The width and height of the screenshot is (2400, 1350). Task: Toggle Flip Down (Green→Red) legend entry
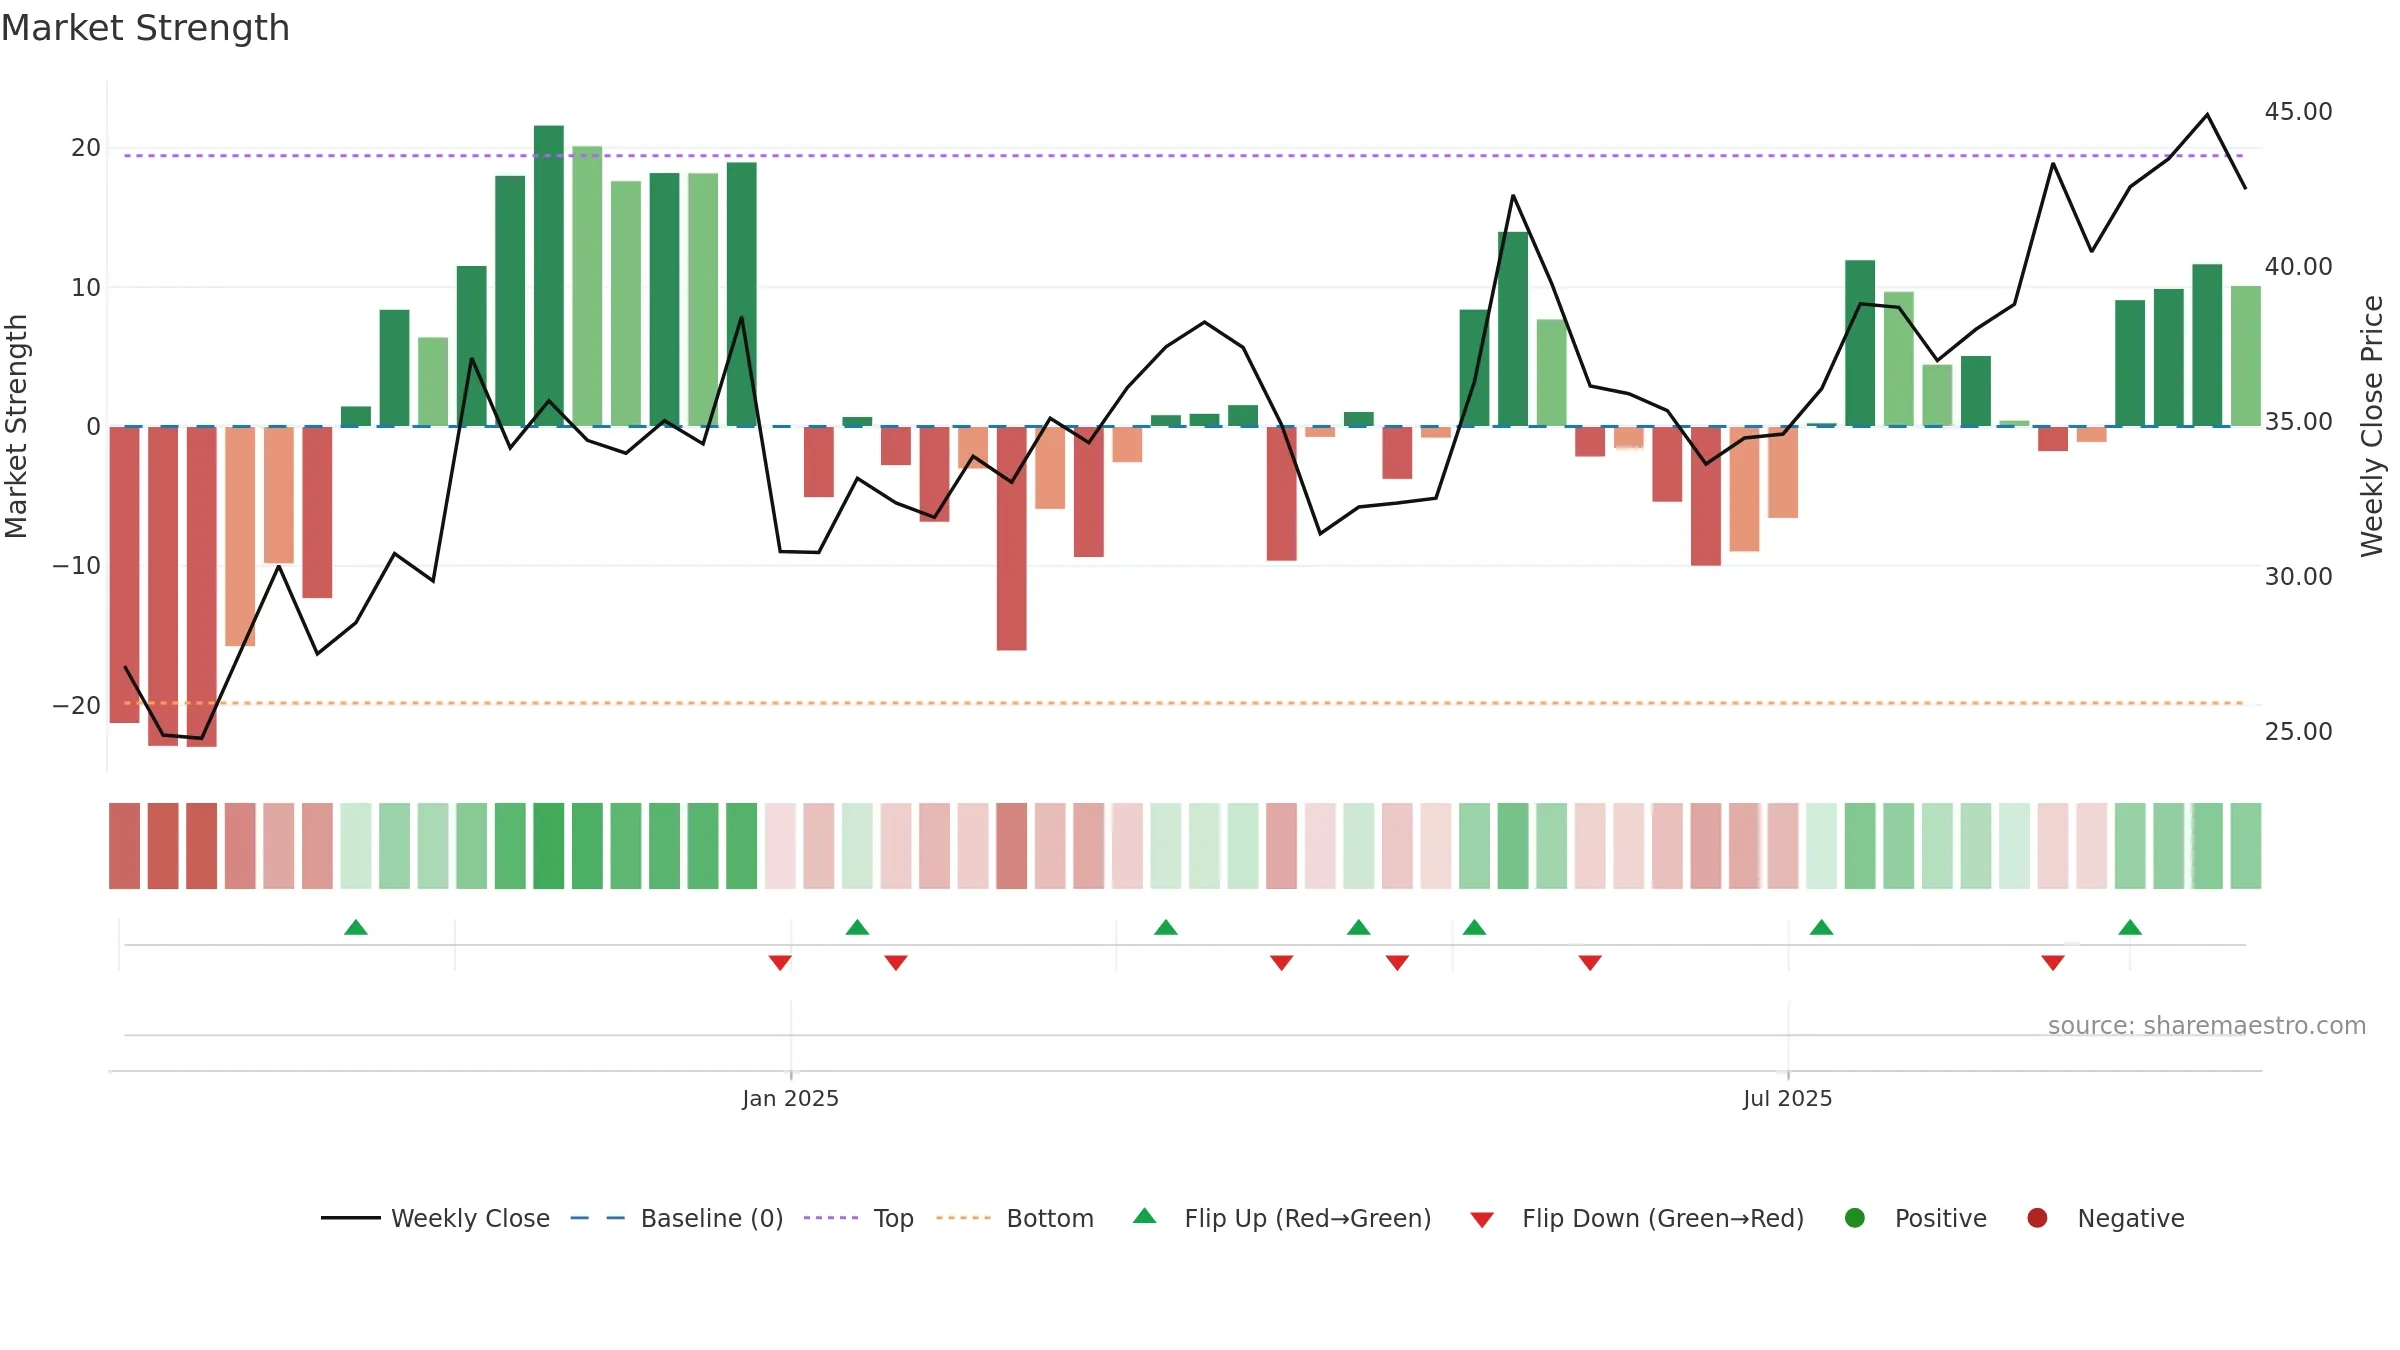(x=1637, y=1218)
